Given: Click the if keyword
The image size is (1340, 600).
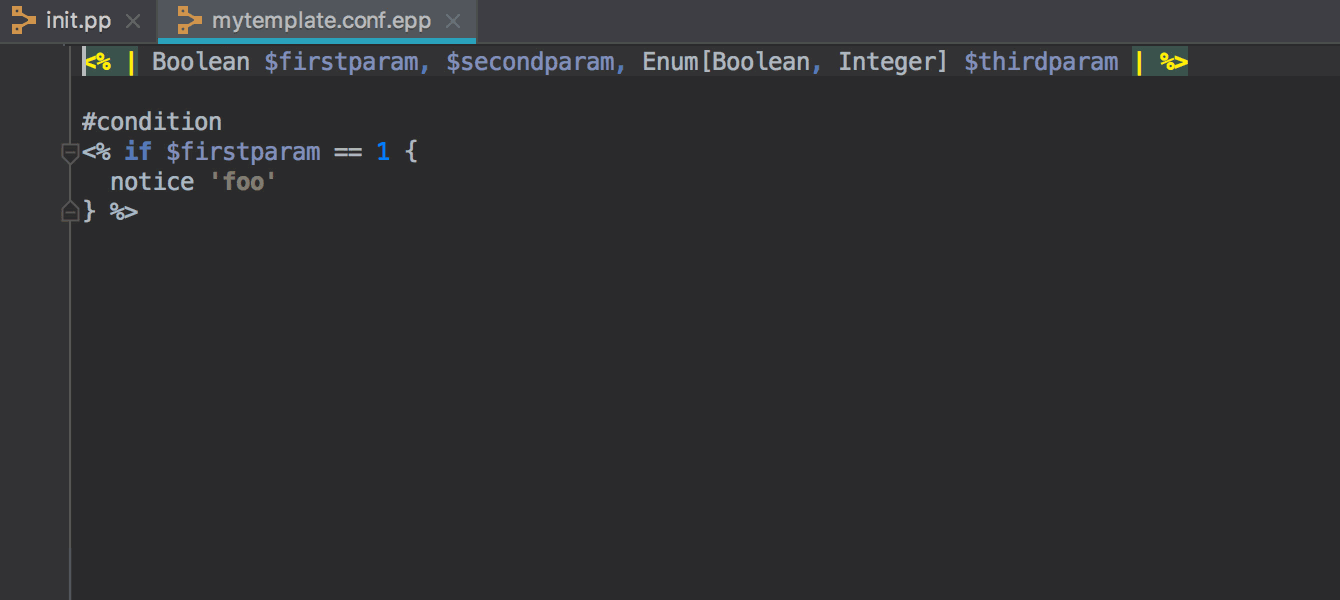Looking at the screenshot, I should point(138,152).
